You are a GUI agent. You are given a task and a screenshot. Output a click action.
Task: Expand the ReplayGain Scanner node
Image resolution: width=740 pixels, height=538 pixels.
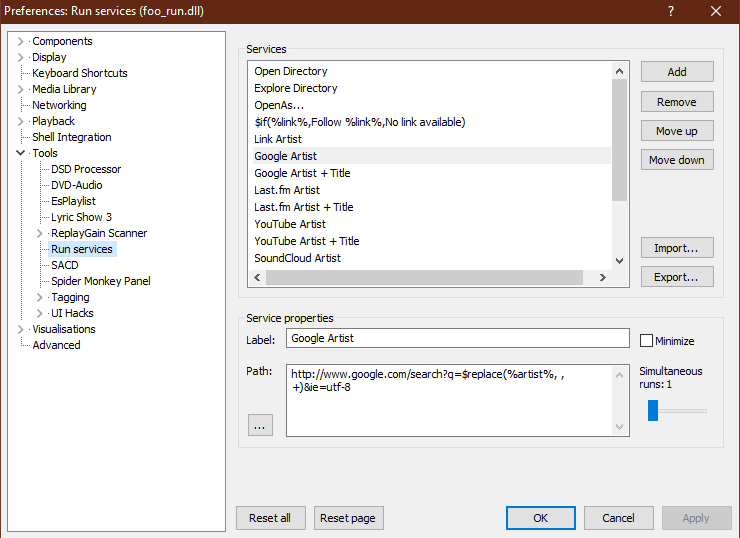click(x=40, y=233)
